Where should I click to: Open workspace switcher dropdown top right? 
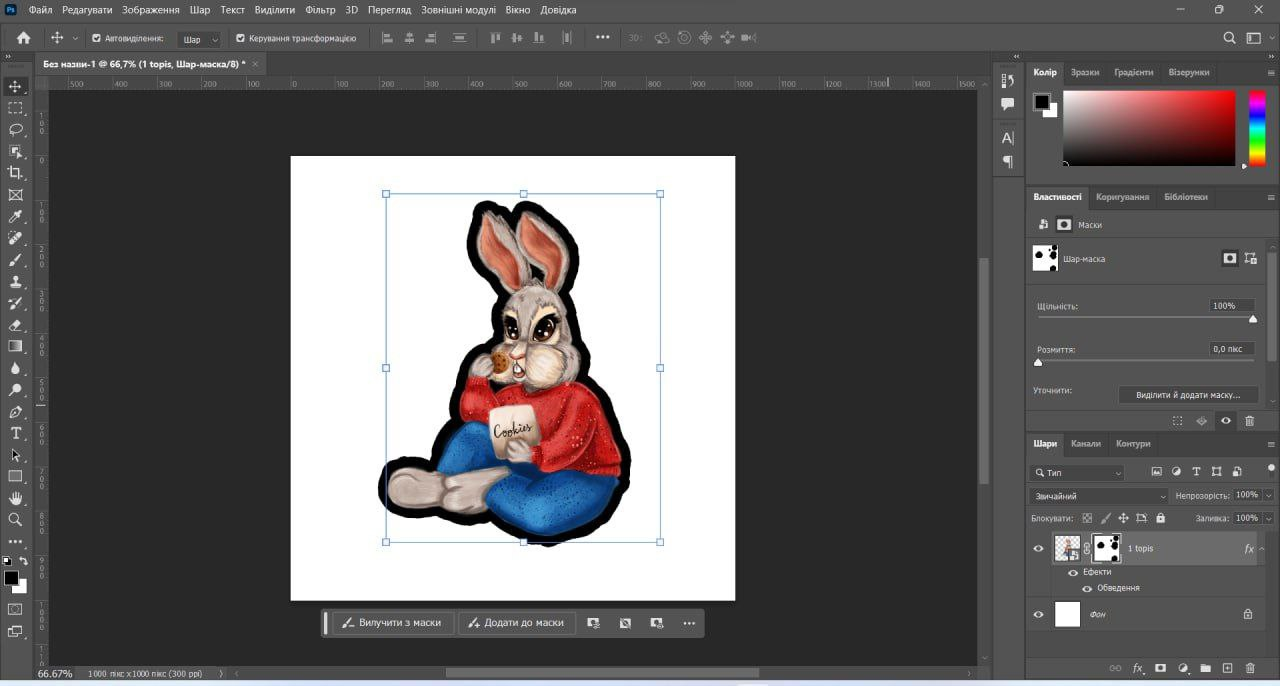pos(1258,38)
